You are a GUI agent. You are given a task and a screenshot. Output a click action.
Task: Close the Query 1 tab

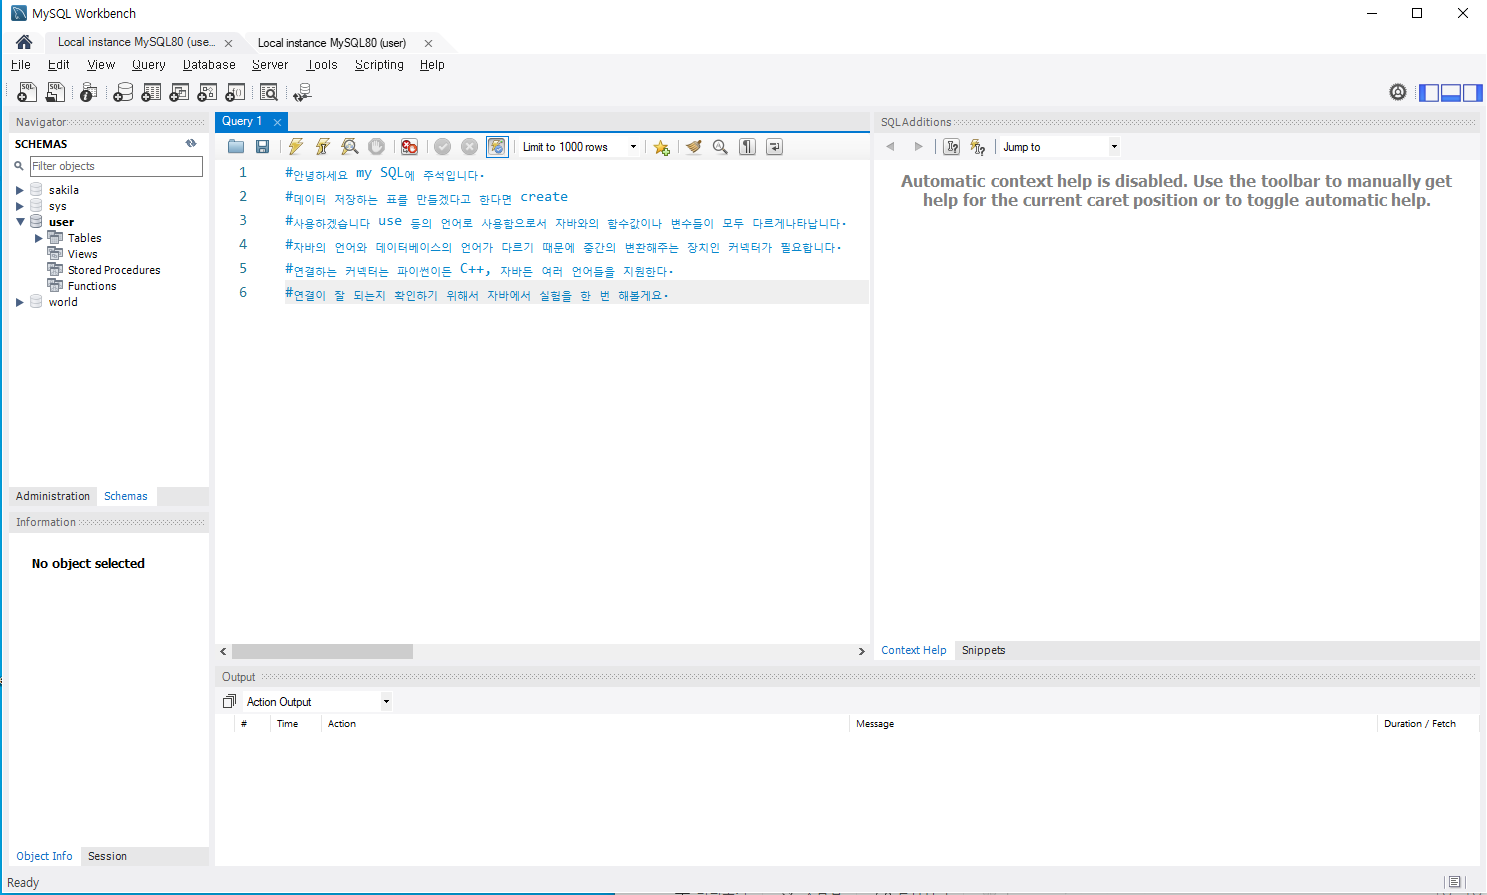coord(277,122)
